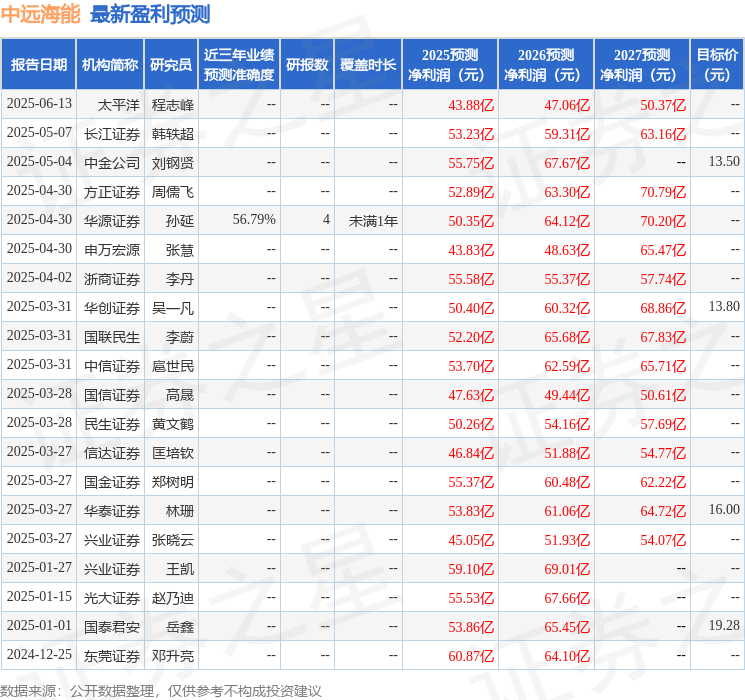
Task: Click the 最新盈利预测 heading
Action: pyautogui.click(x=150, y=15)
